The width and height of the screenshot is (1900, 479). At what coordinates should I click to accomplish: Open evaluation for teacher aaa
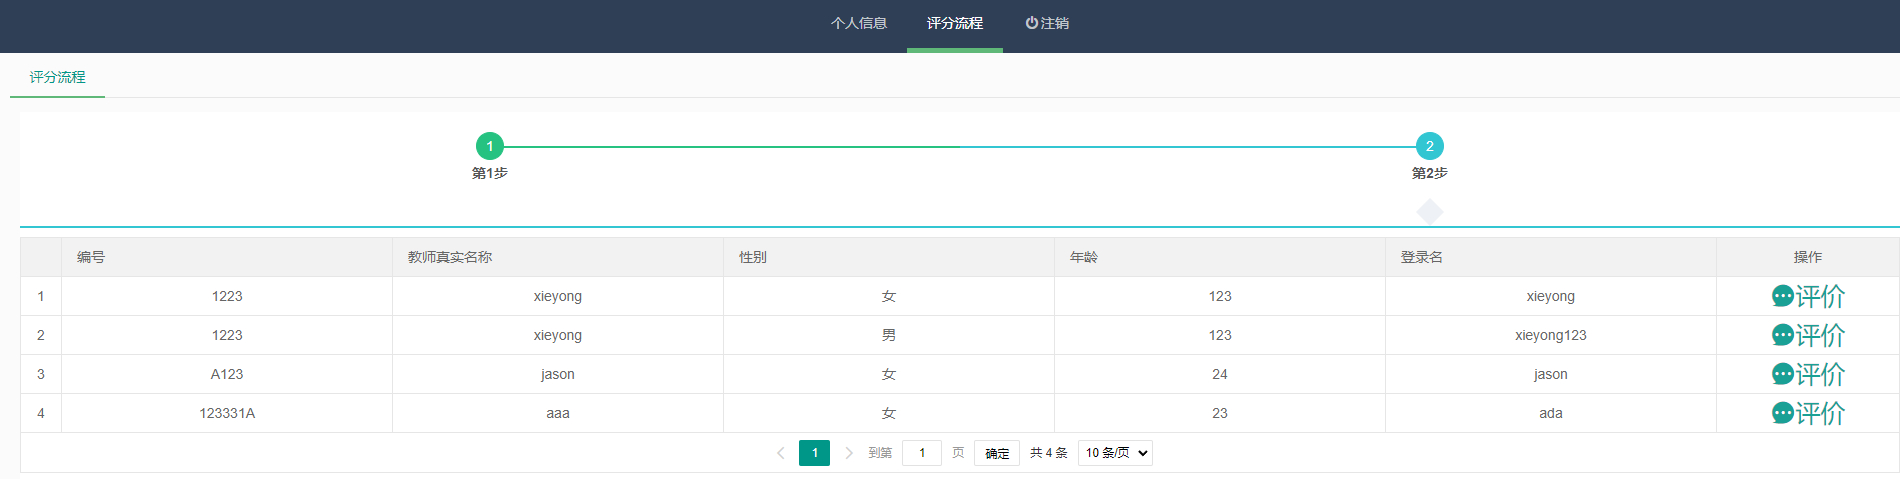click(x=1807, y=413)
